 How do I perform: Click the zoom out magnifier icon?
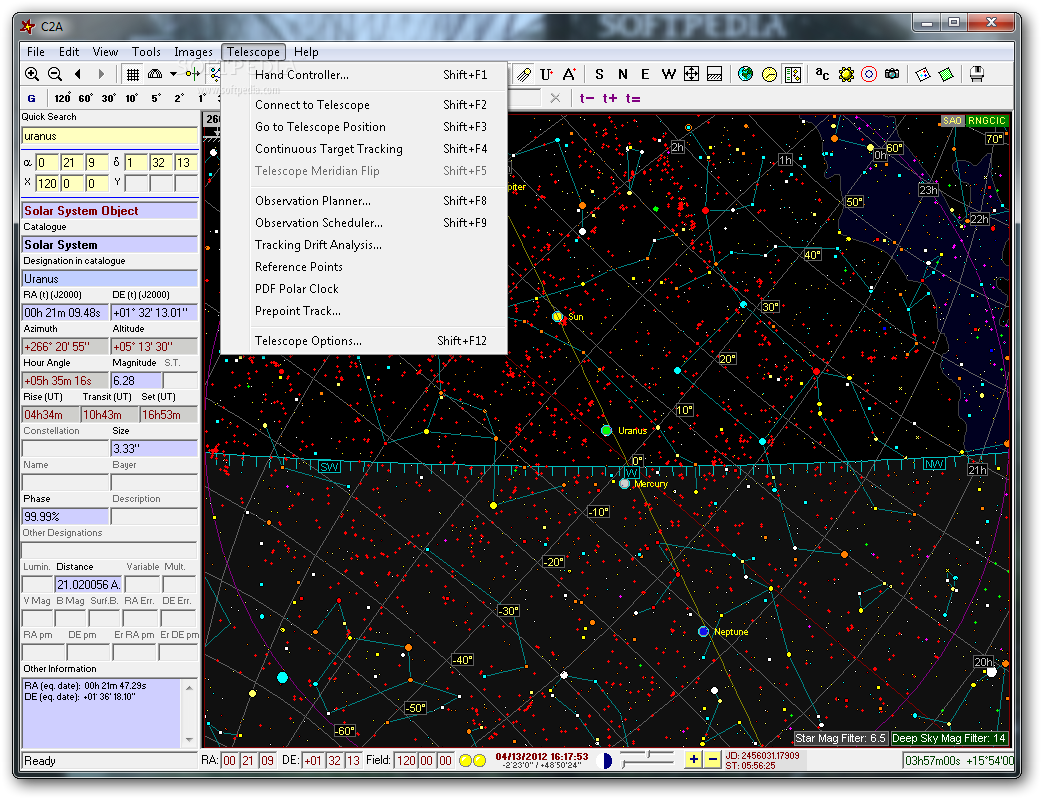[54, 74]
